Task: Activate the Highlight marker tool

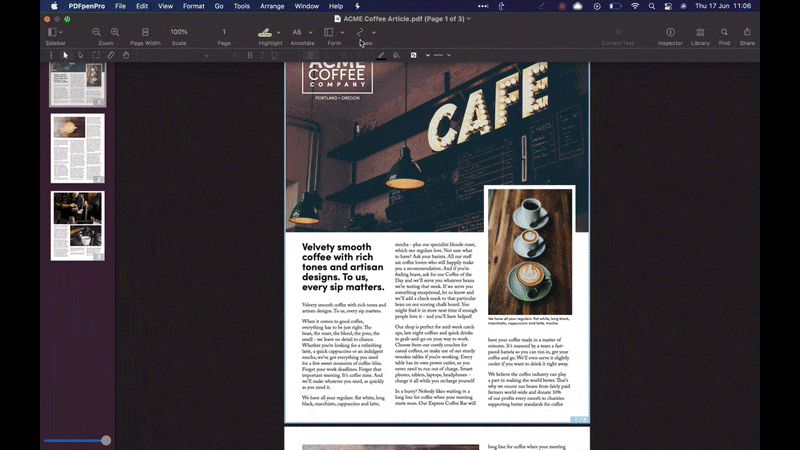Action: [265, 33]
